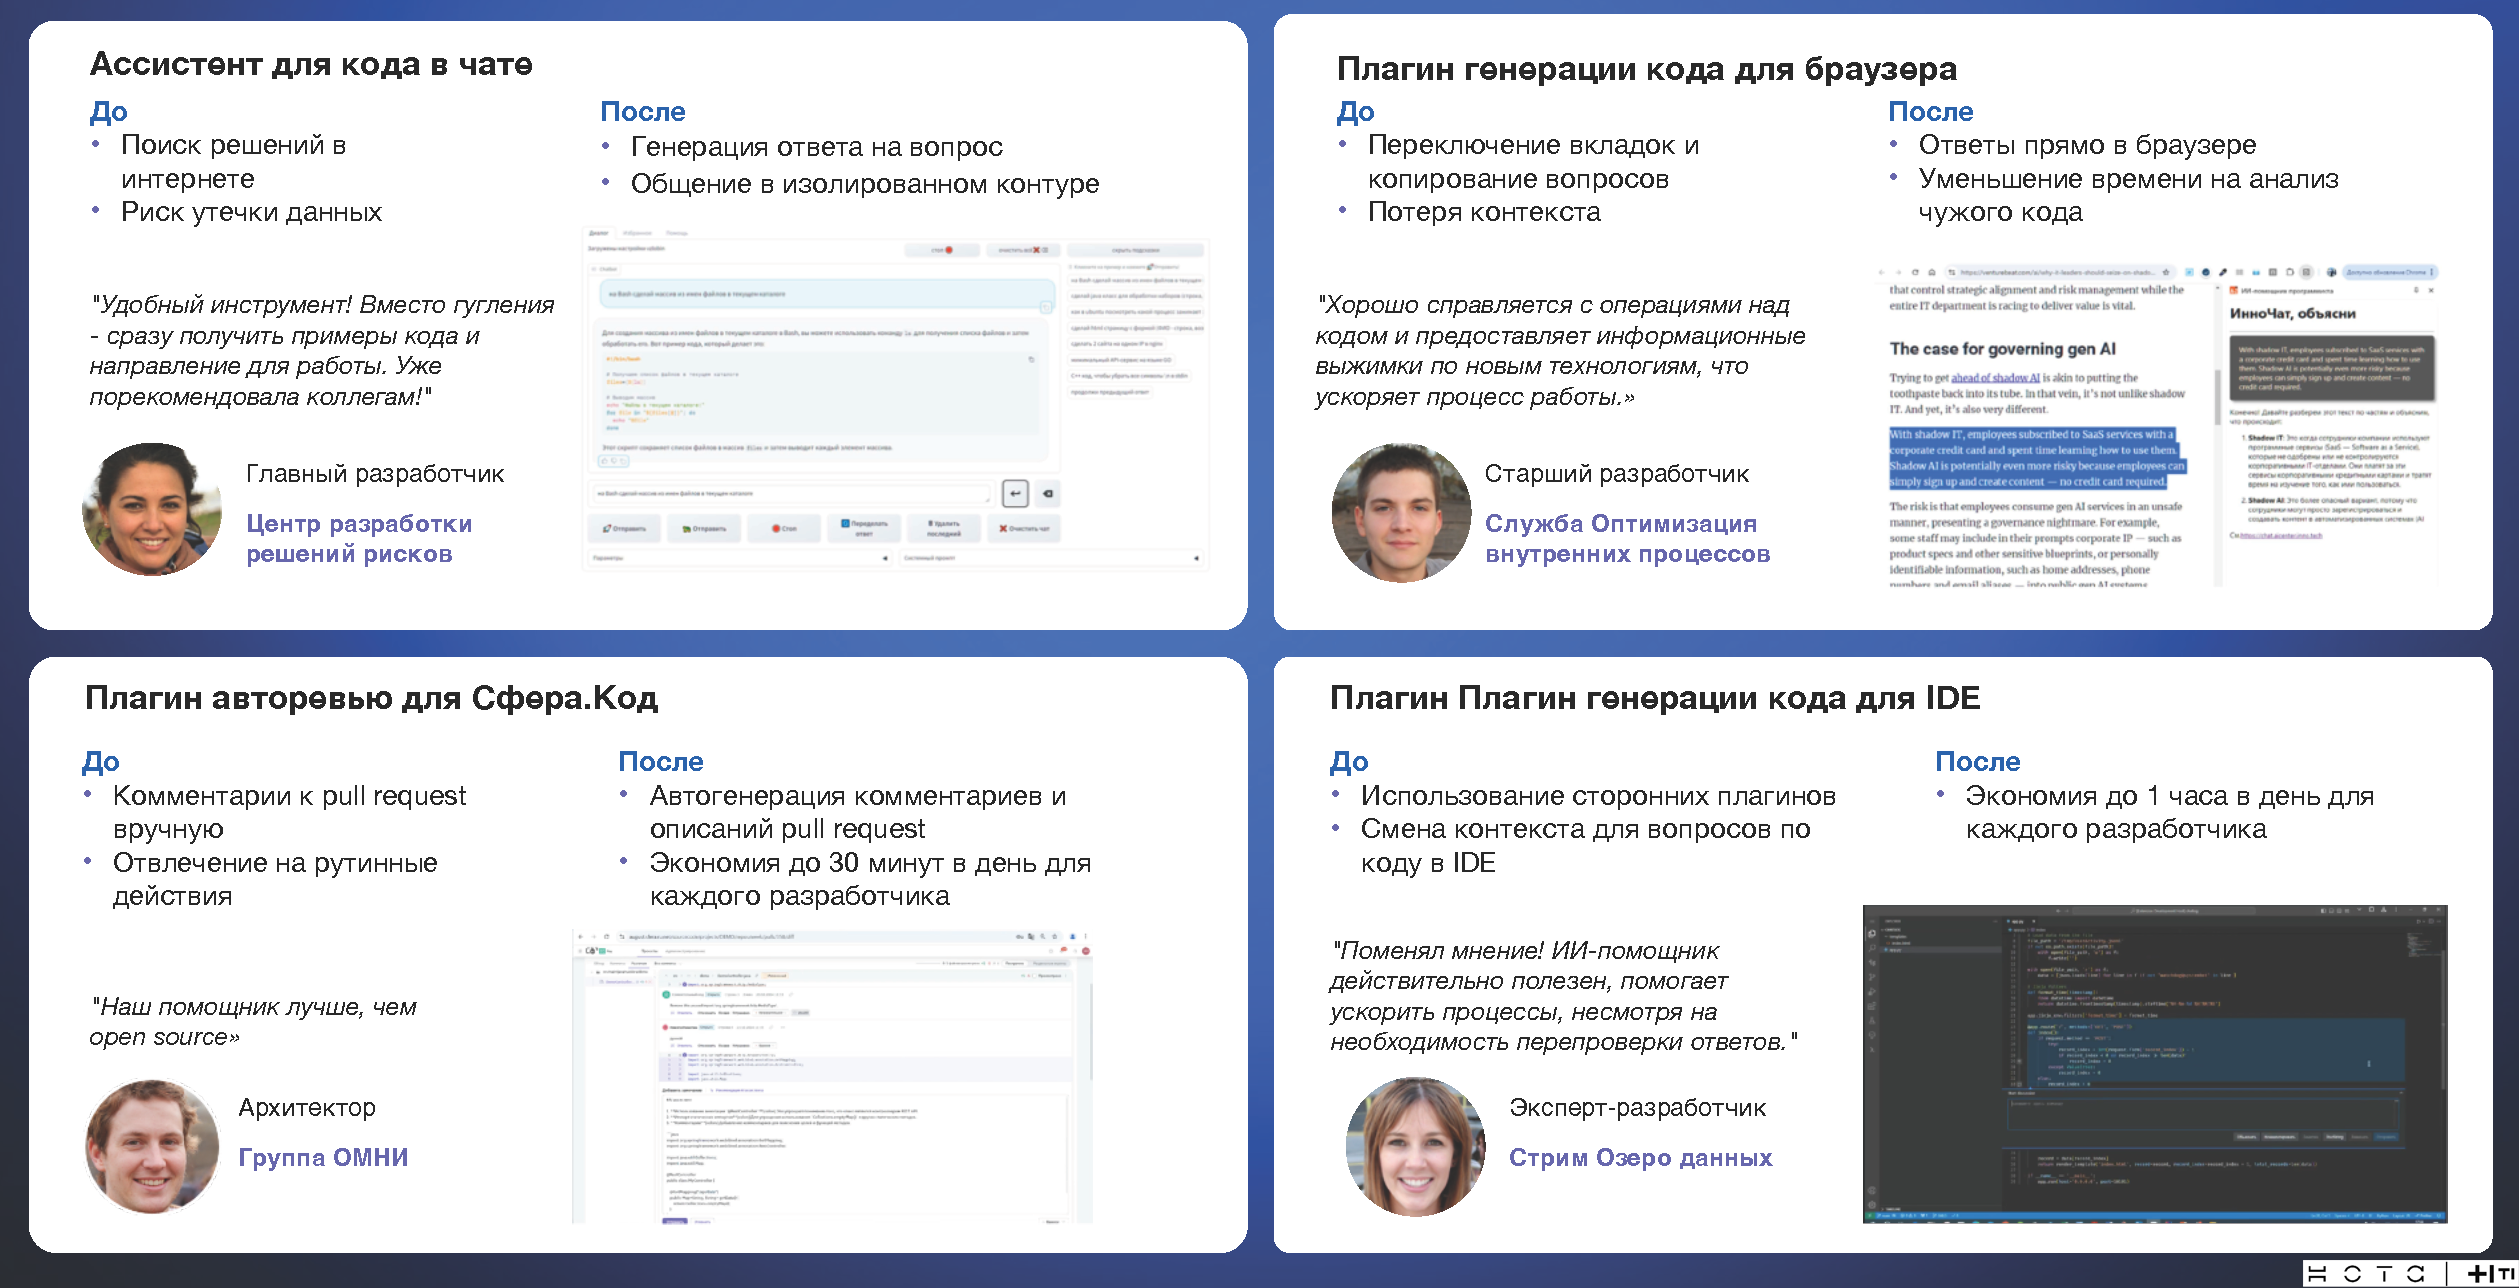This screenshot has width=2519, height=1288.
Task: Open the Помощь tab in the chat
Action: point(677,233)
